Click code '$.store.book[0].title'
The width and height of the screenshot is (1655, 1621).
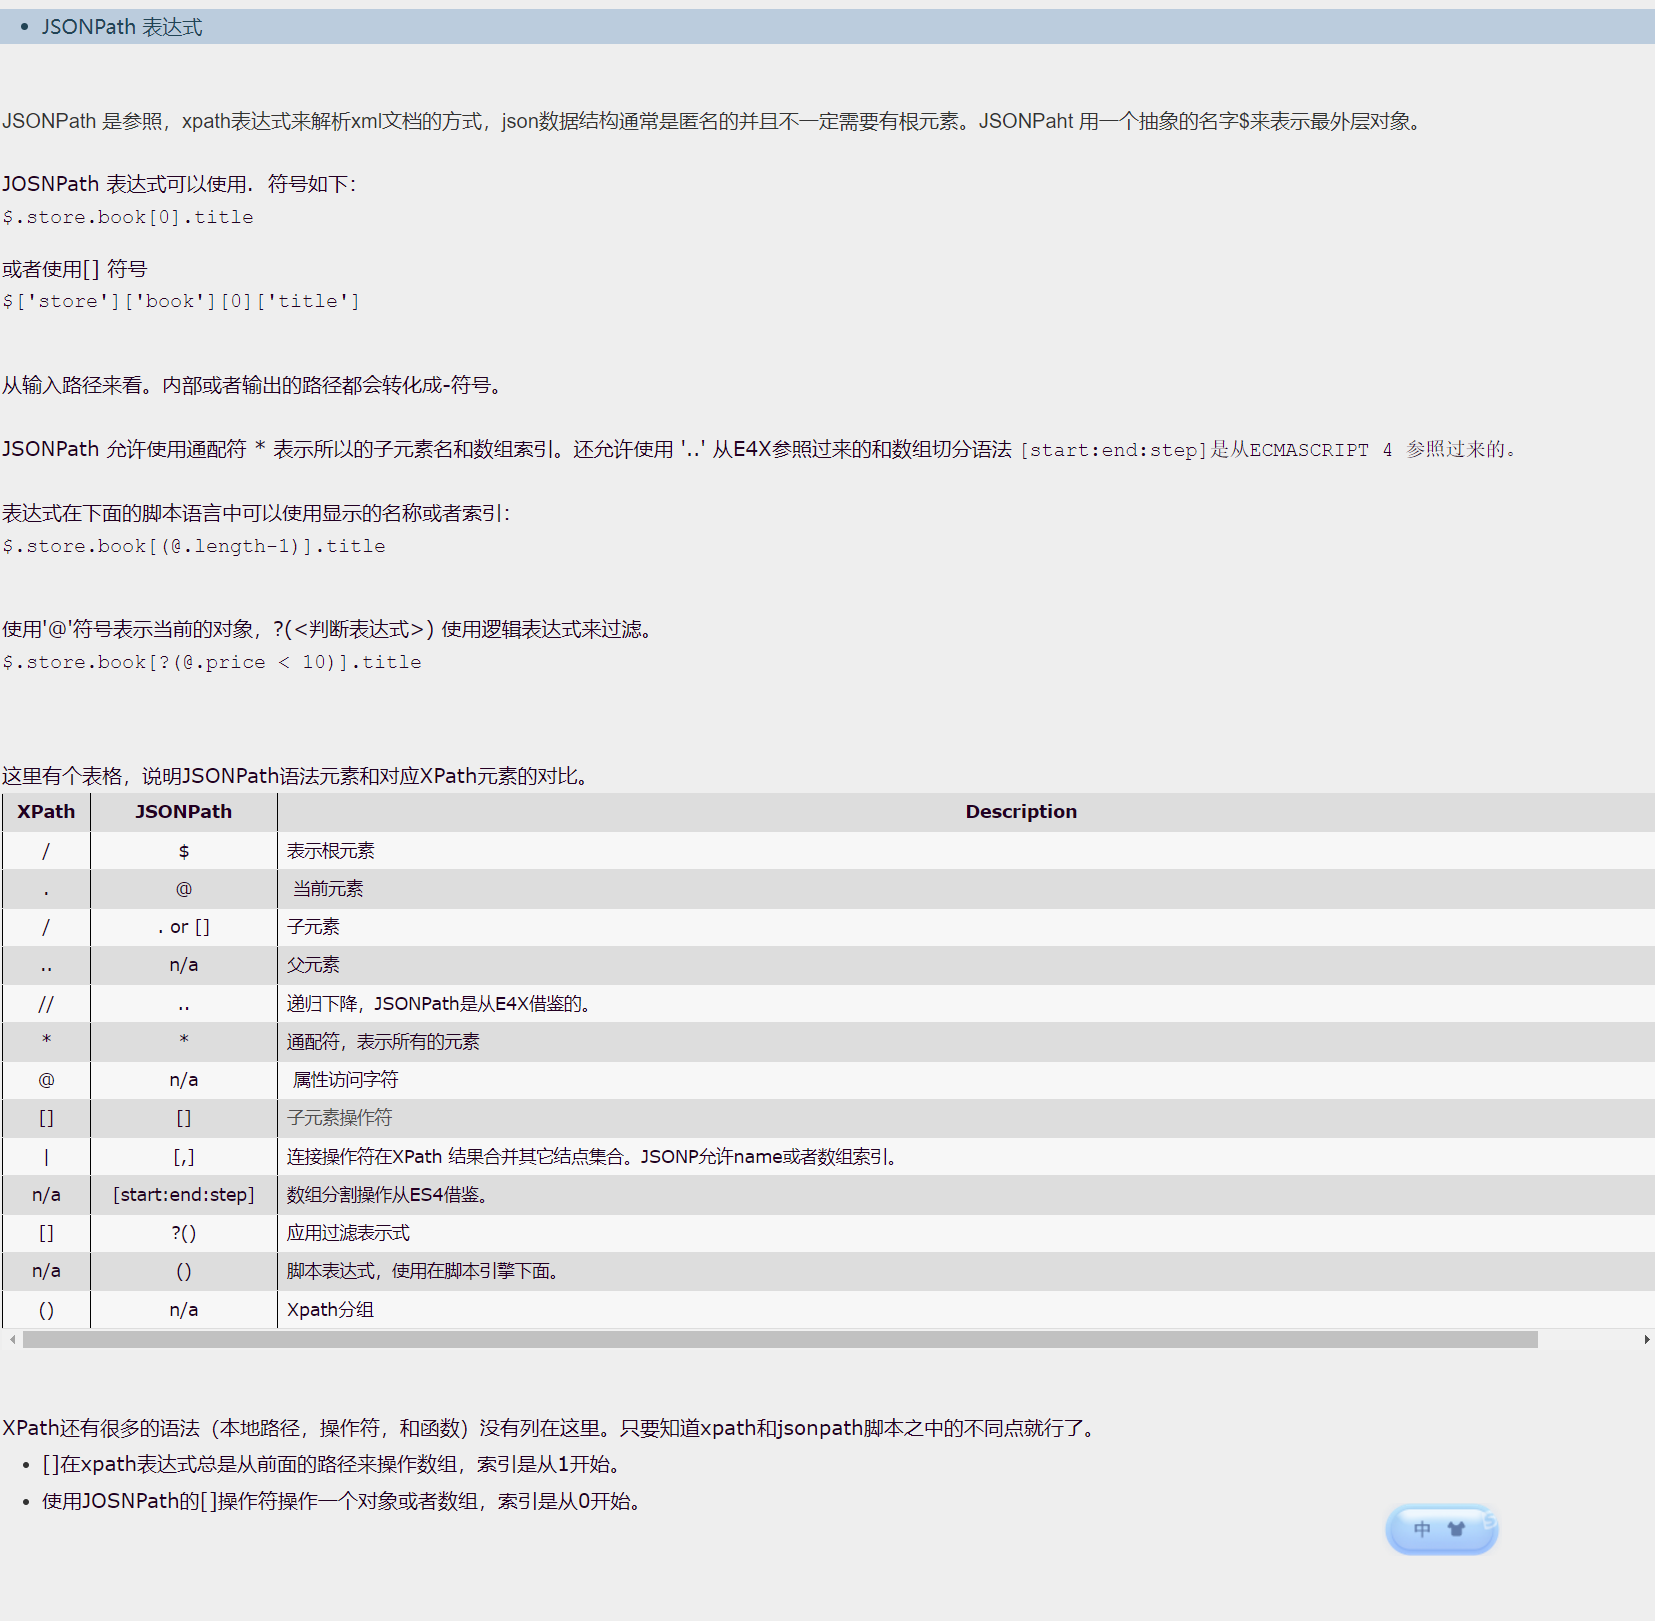pyautogui.click(x=128, y=217)
